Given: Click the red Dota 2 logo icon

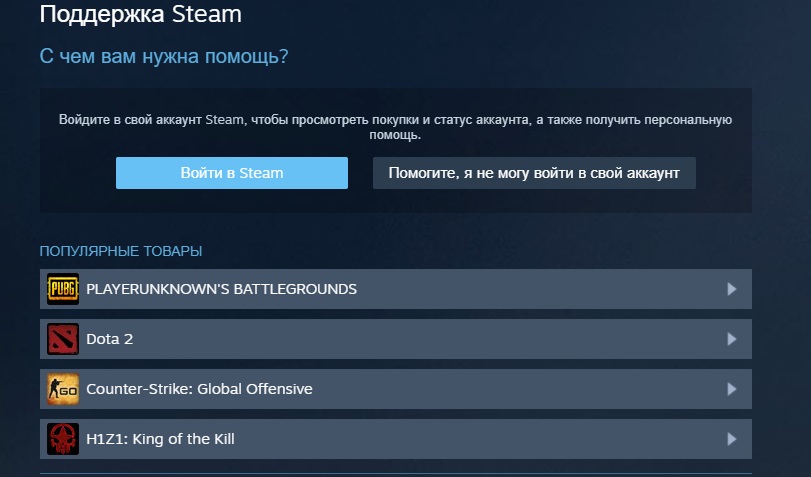Looking at the screenshot, I should (63, 339).
